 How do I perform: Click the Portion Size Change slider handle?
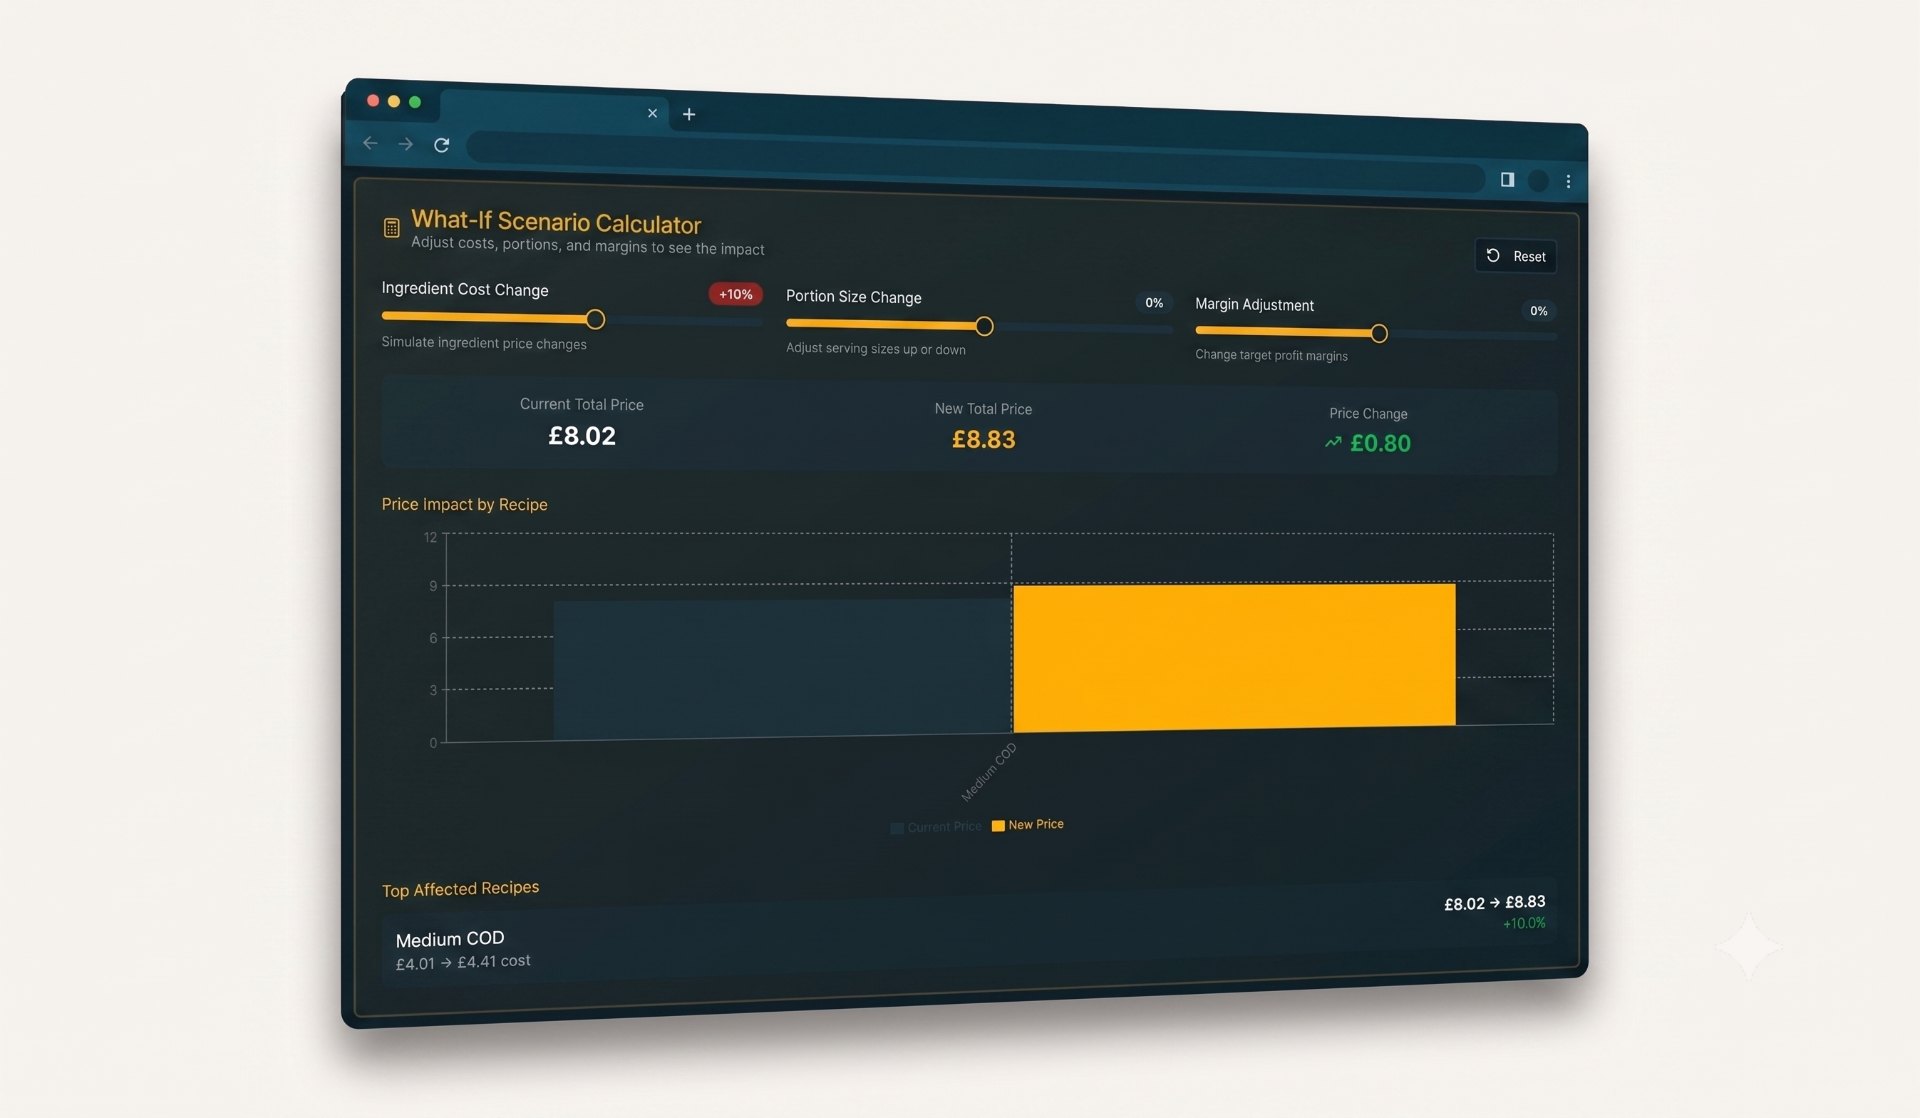coord(984,326)
